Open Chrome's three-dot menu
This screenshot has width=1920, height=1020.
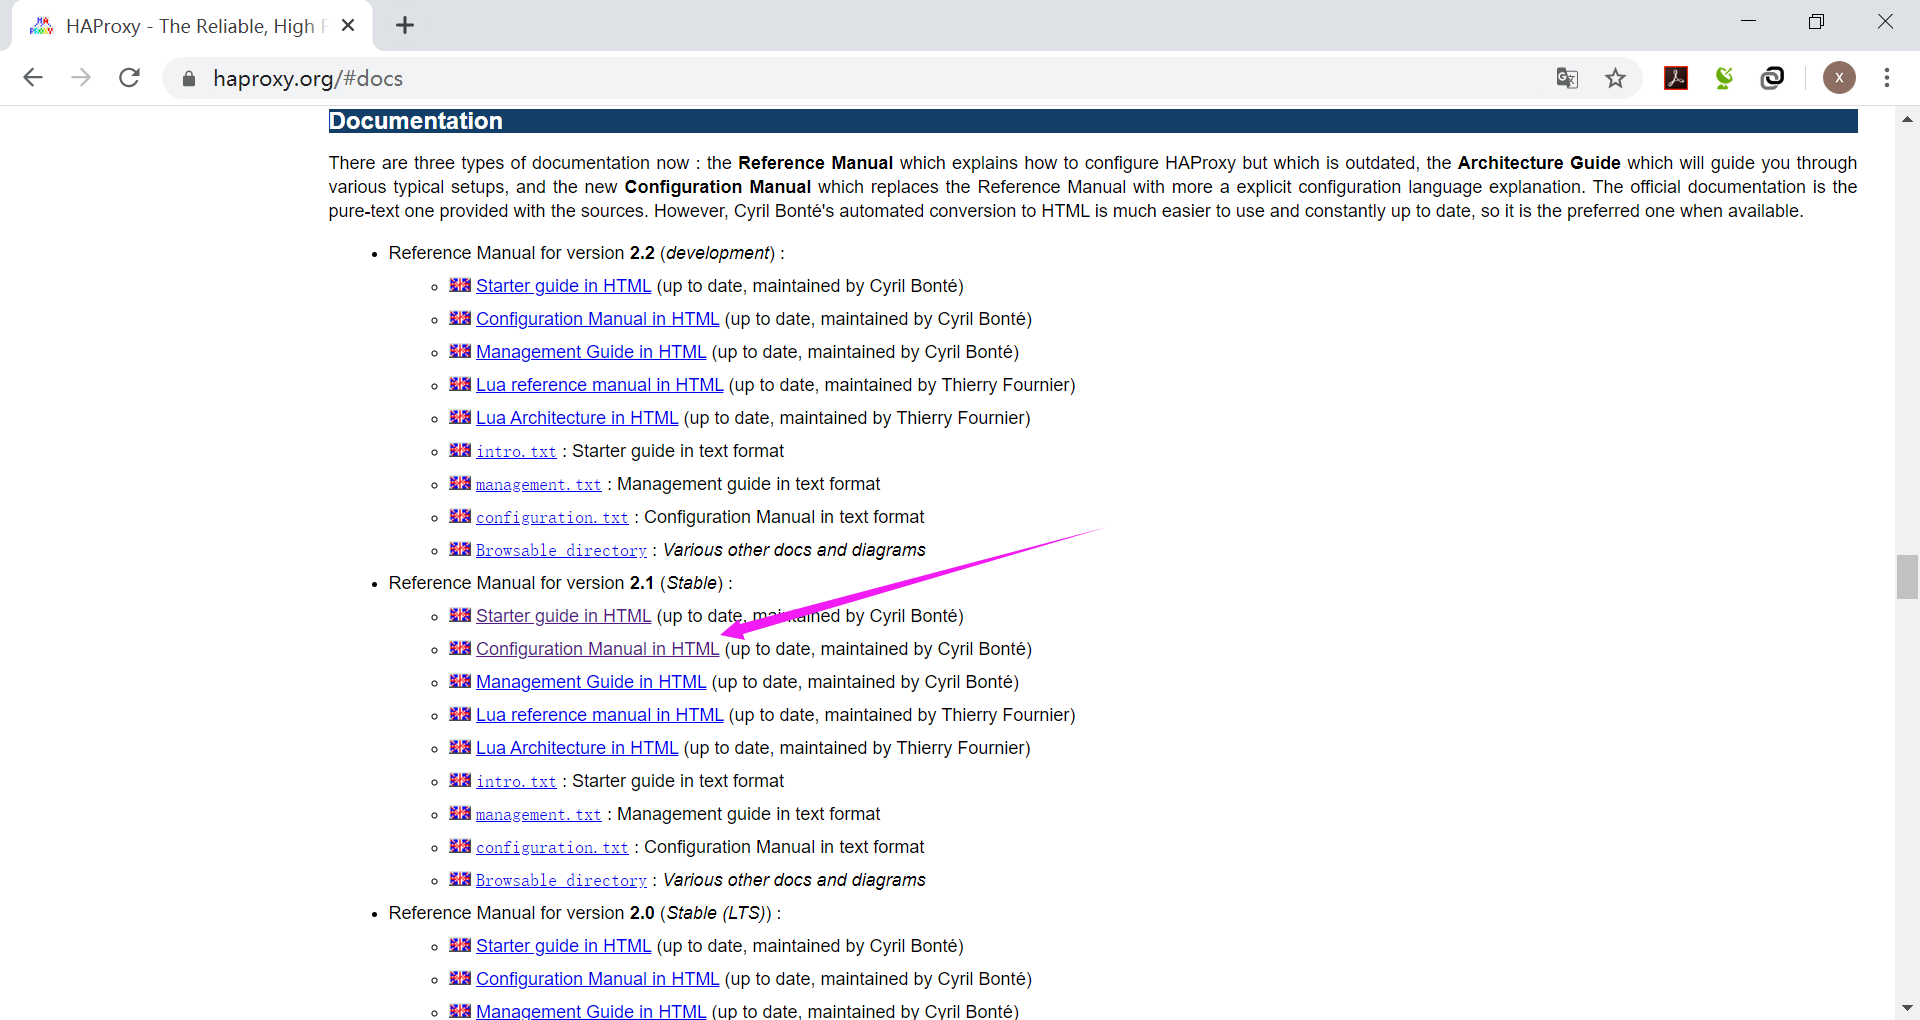tap(1887, 78)
